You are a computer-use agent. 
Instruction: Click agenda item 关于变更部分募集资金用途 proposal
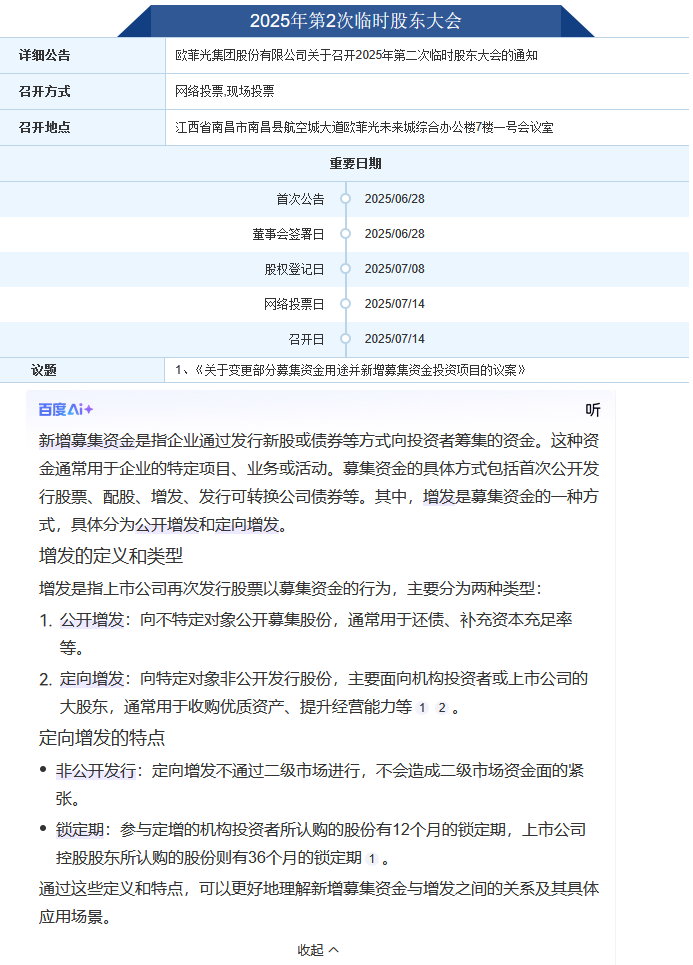click(351, 370)
